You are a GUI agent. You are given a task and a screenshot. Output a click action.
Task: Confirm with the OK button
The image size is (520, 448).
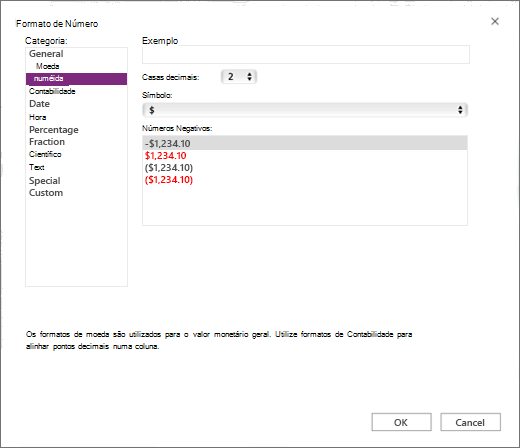click(401, 422)
